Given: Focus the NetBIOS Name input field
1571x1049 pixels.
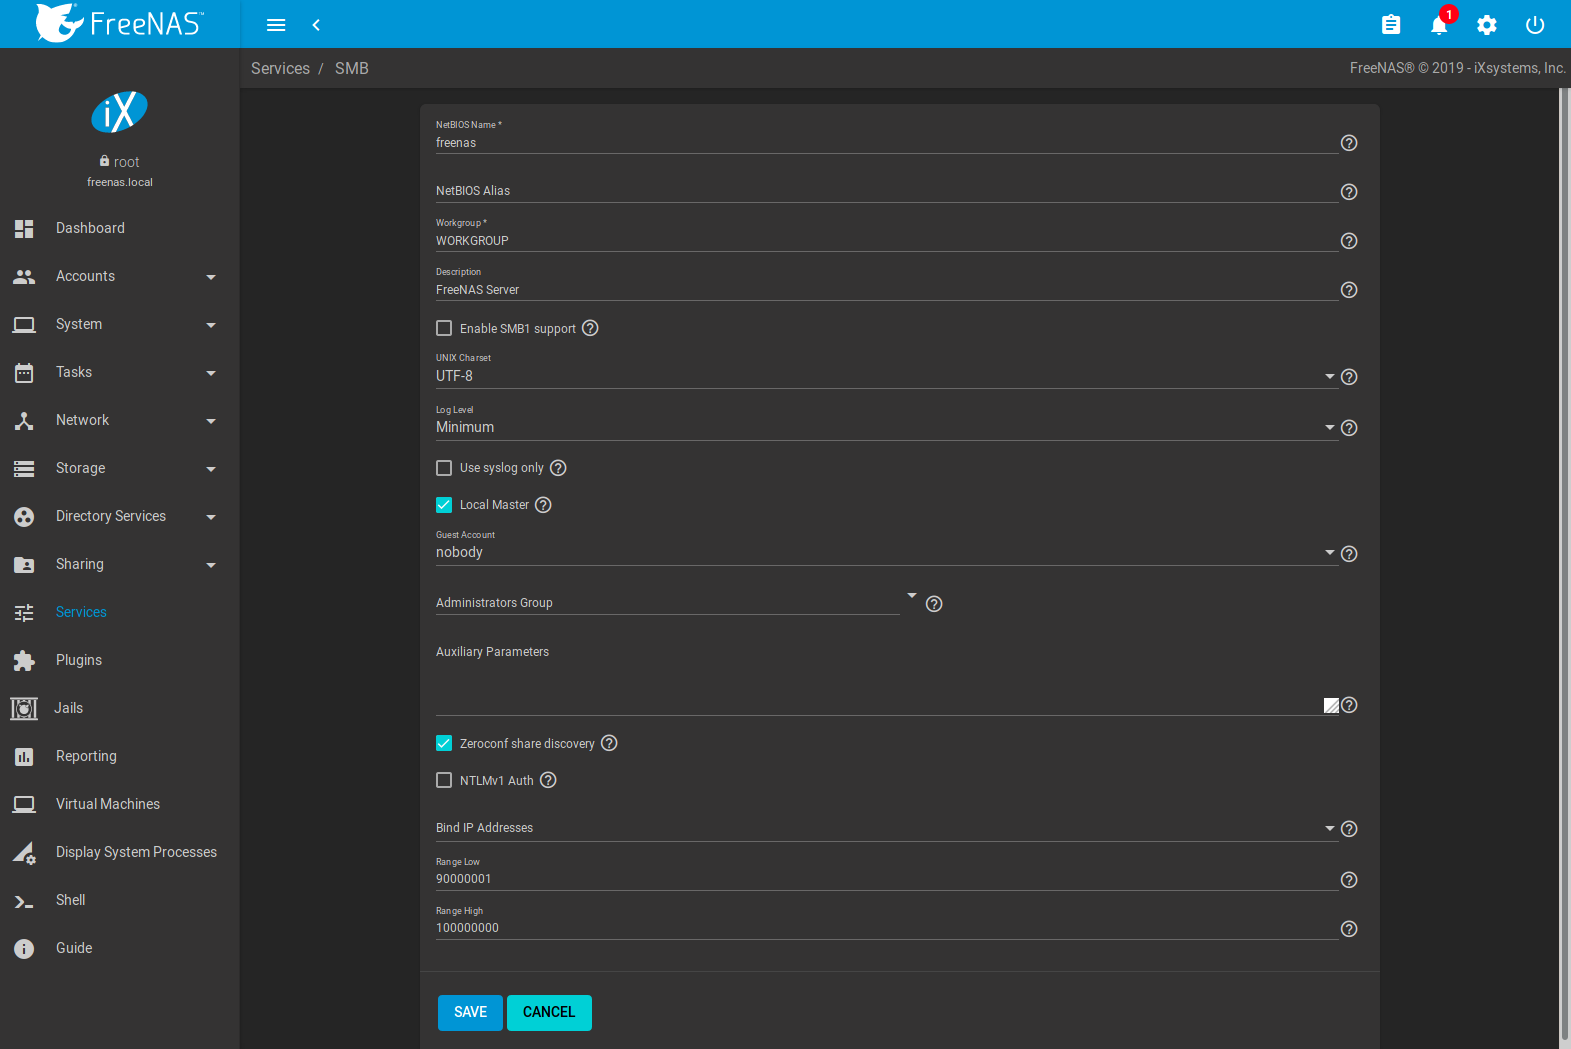Looking at the screenshot, I should pyautogui.click(x=886, y=143).
